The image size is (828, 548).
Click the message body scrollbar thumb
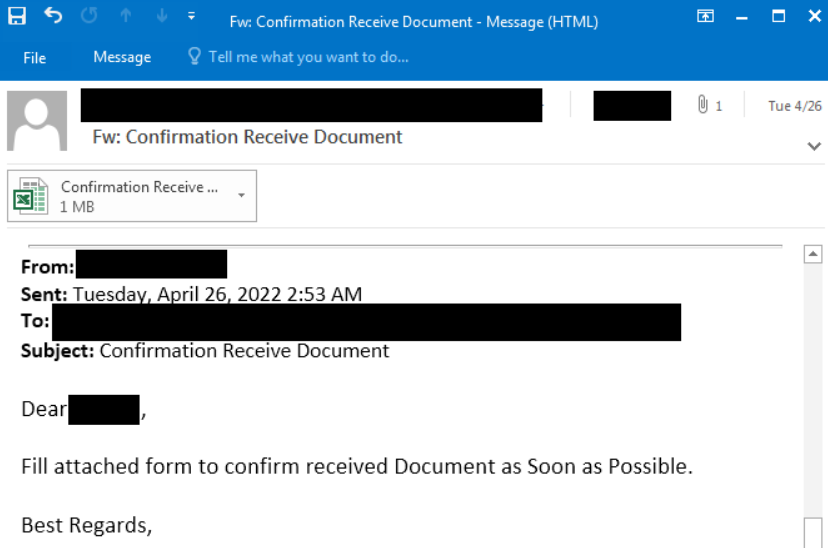[813, 532]
